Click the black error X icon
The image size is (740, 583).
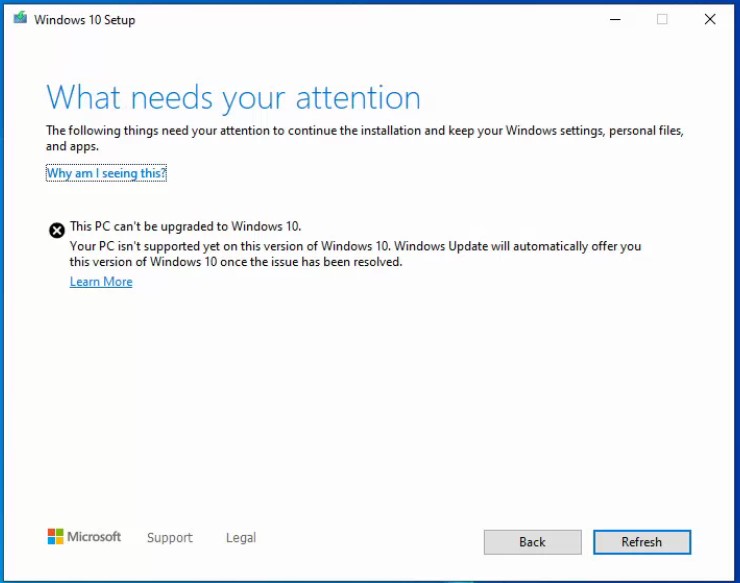click(x=57, y=230)
